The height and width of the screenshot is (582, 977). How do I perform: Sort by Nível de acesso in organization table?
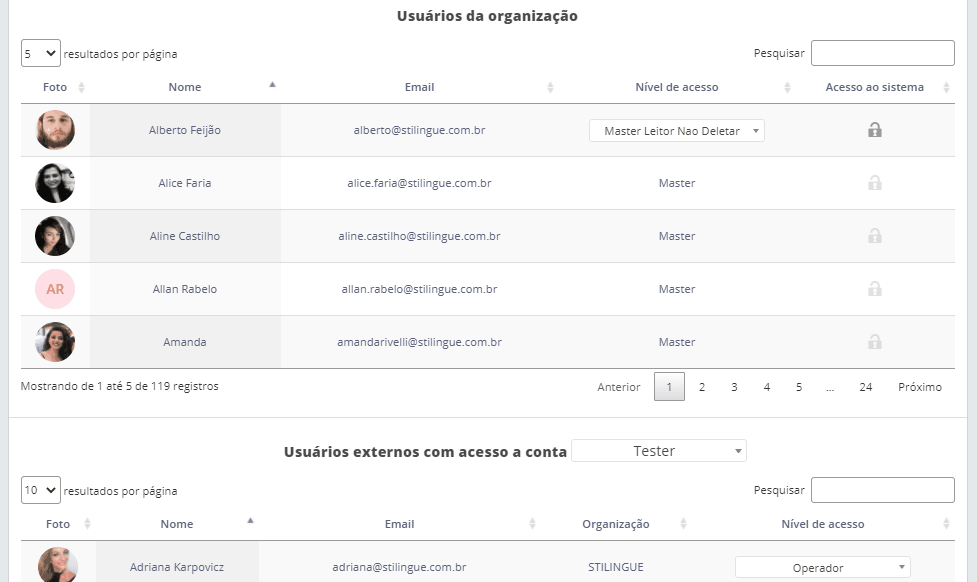676,87
